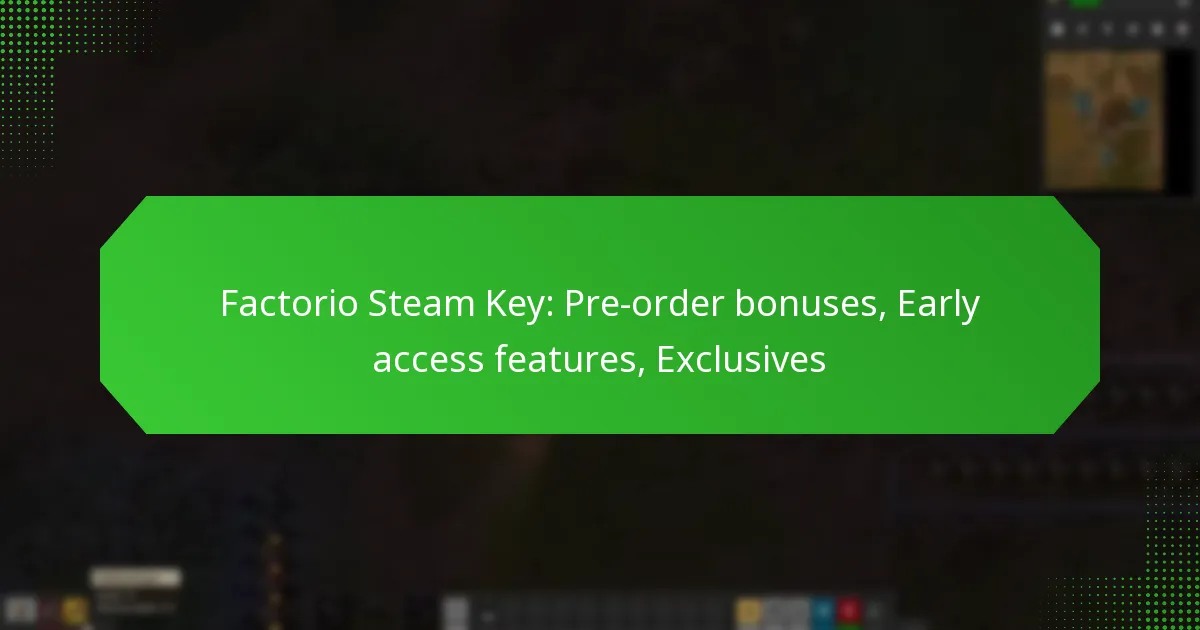Viewport: 1200px width, 630px height.
Task: Click the first light-grey slot of the center hotbar
Action: [455, 612]
